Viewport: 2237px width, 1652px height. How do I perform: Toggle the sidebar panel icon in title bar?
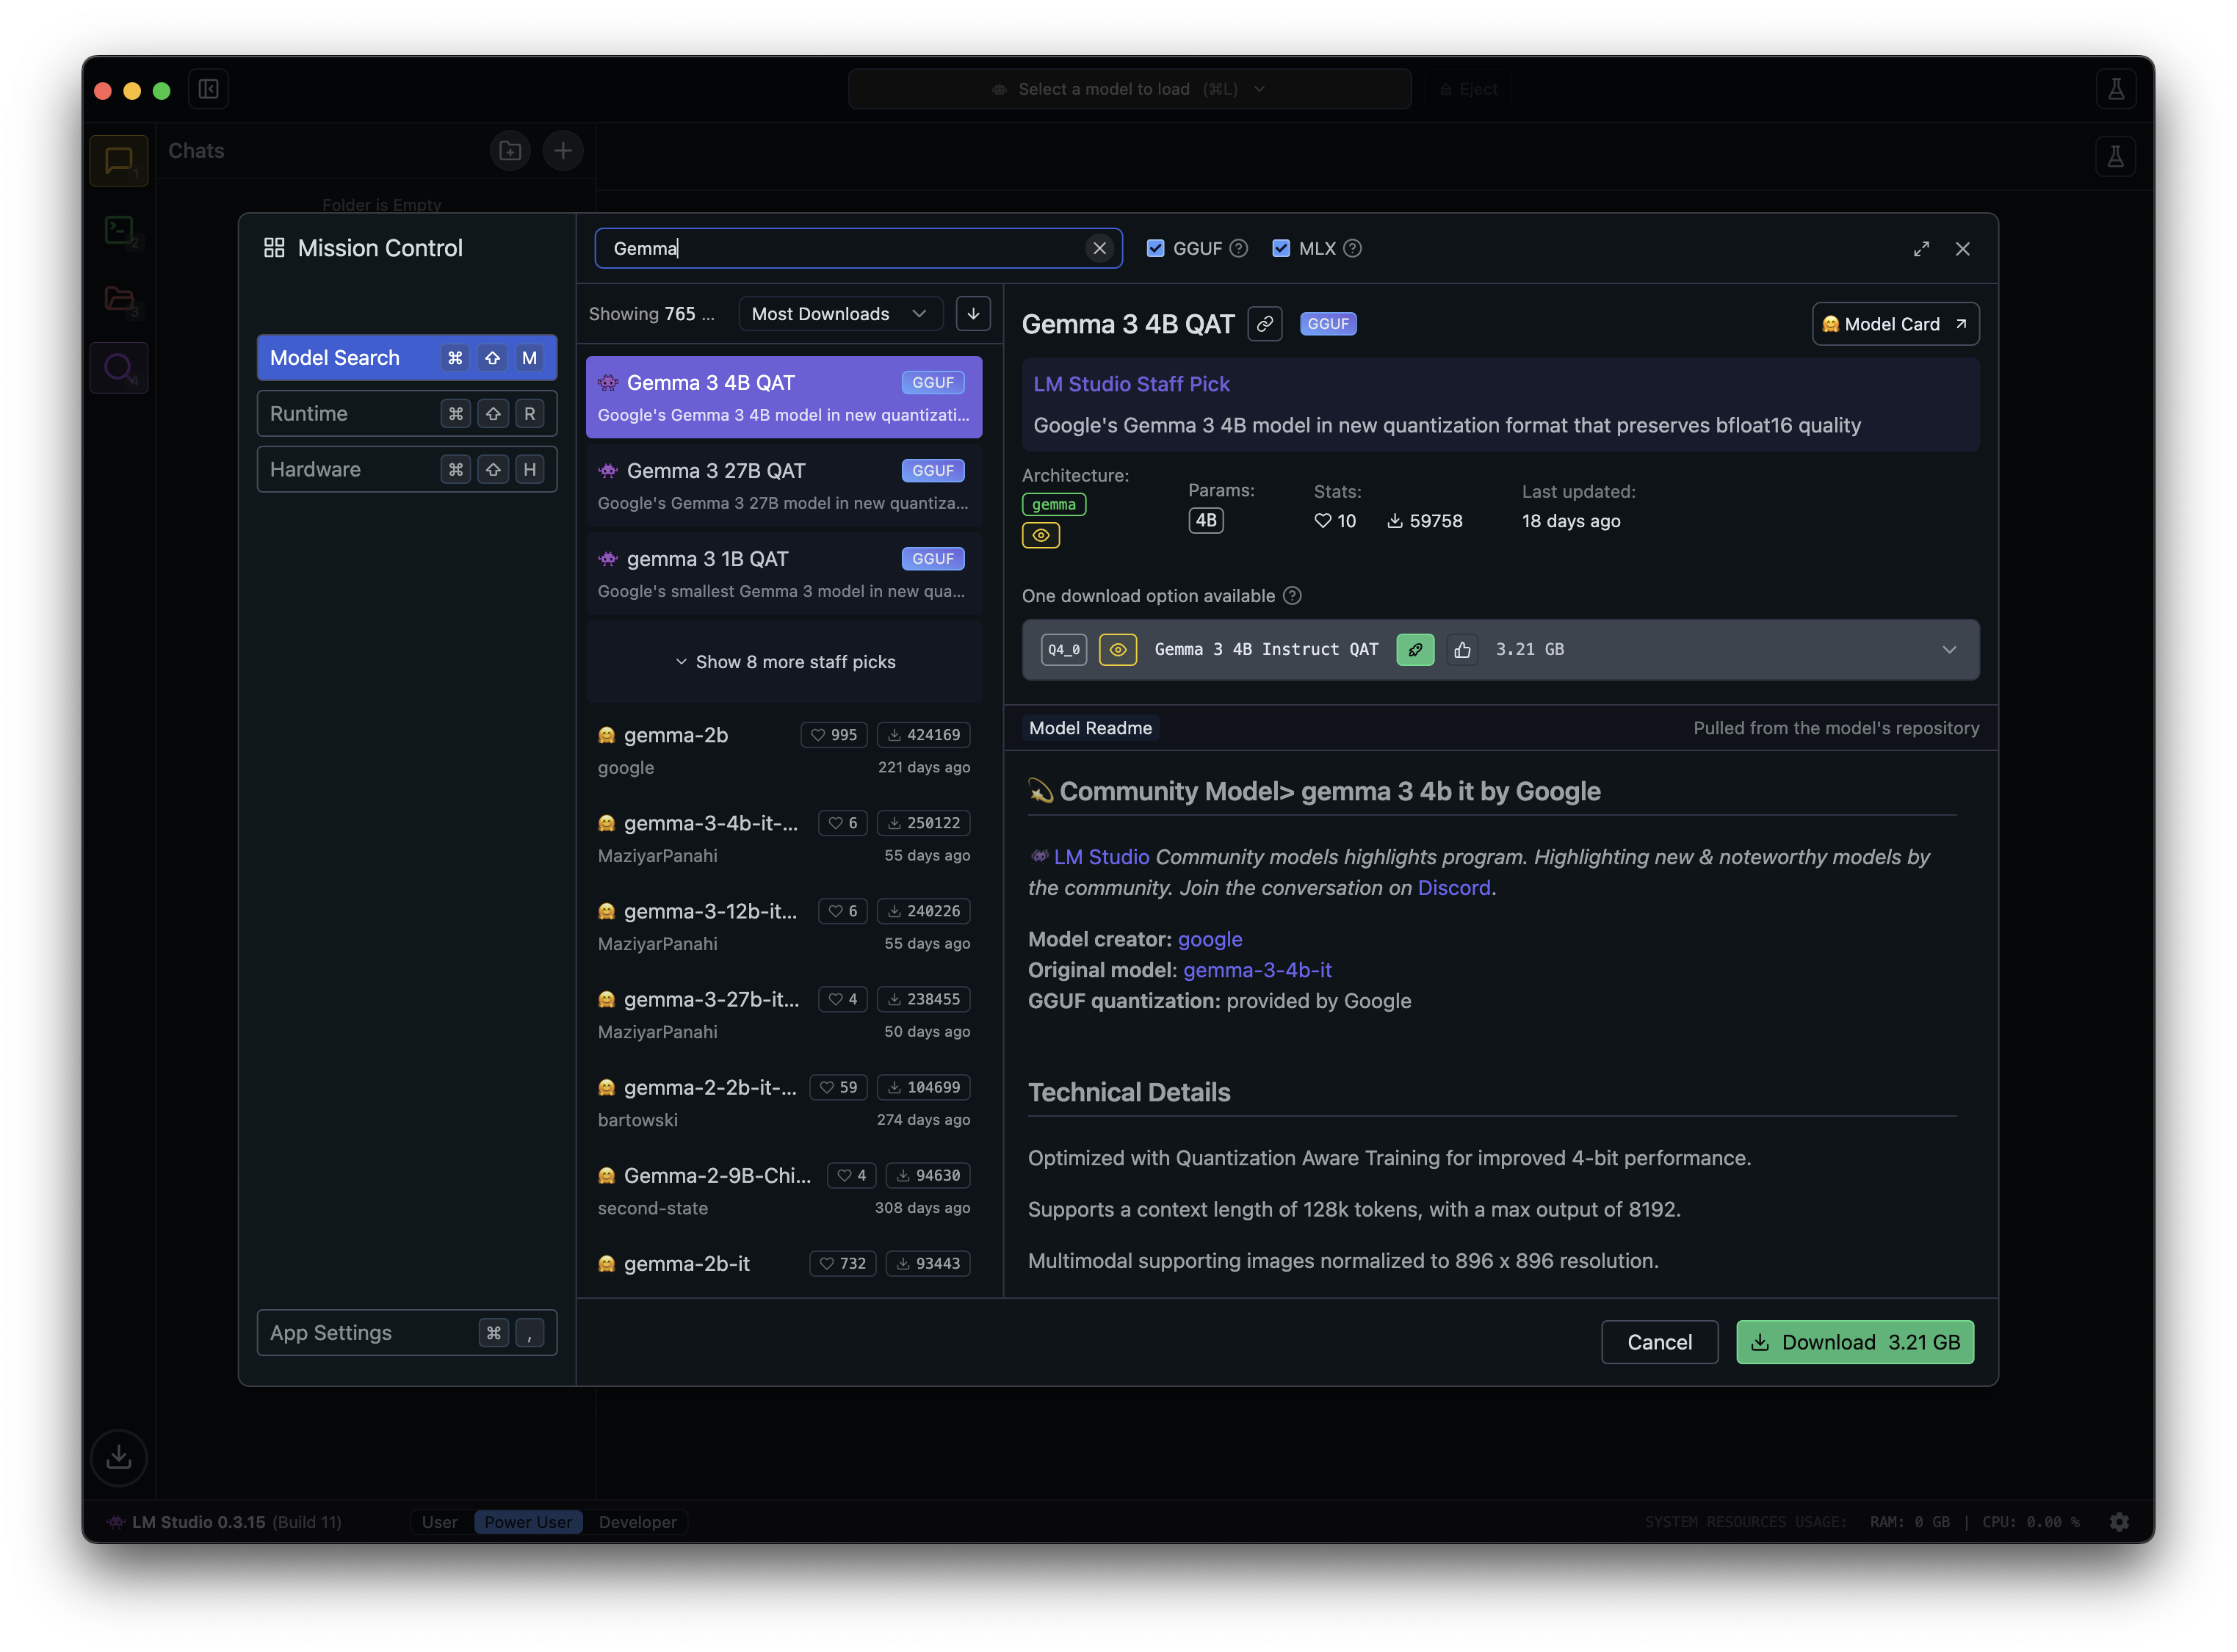pyautogui.click(x=209, y=89)
